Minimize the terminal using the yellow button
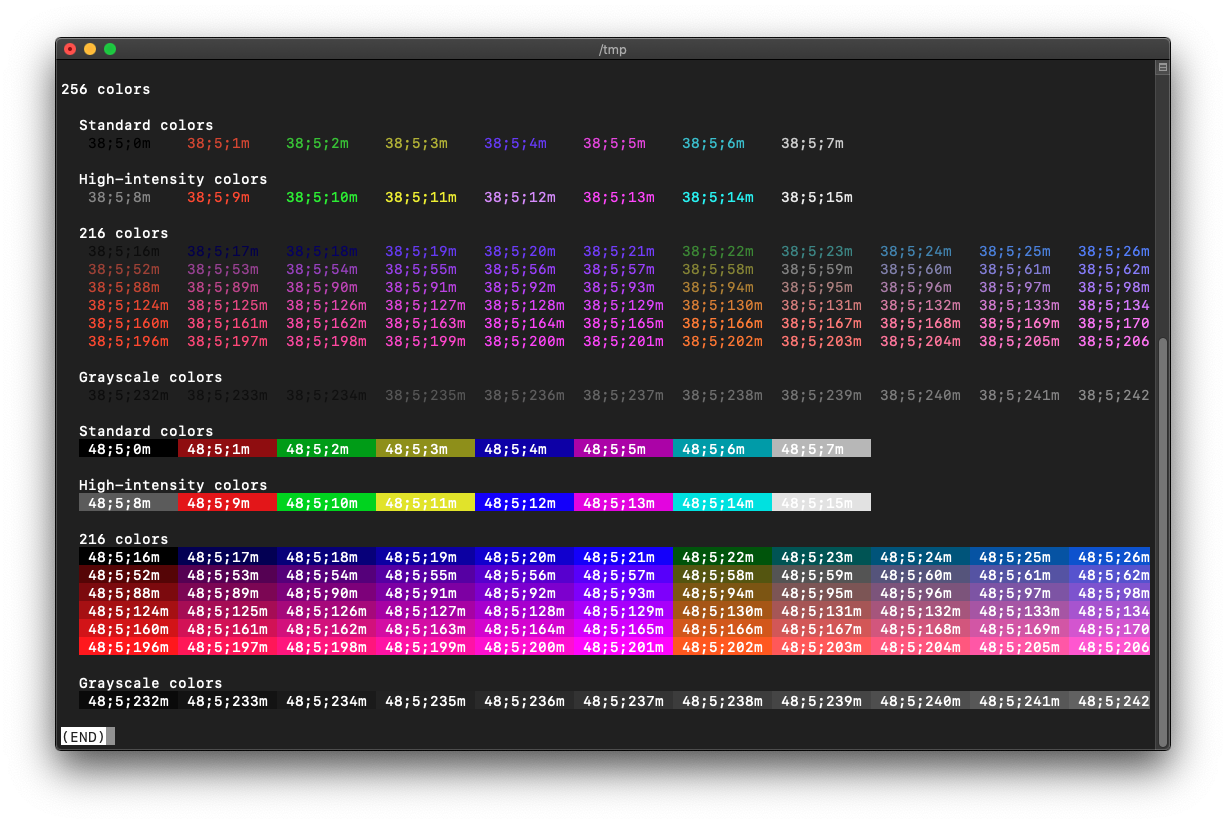Image resolution: width=1226 pixels, height=824 pixels. pos(90,49)
